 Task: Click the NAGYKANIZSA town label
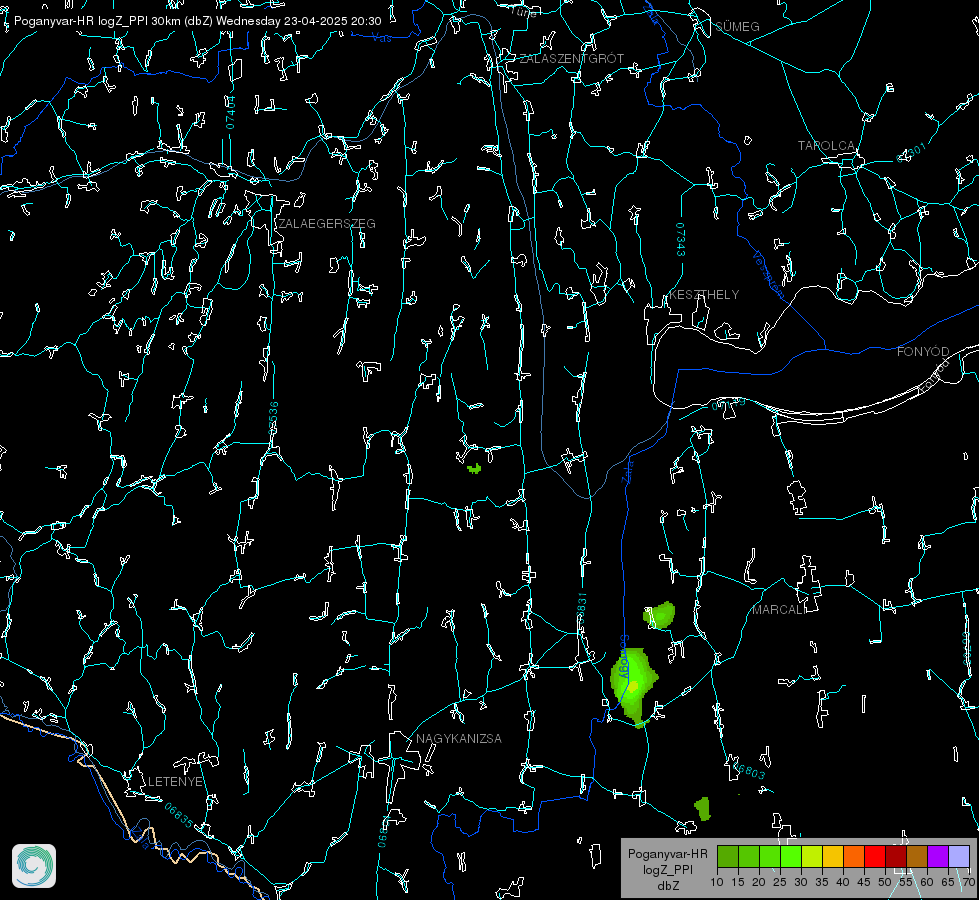point(459,738)
